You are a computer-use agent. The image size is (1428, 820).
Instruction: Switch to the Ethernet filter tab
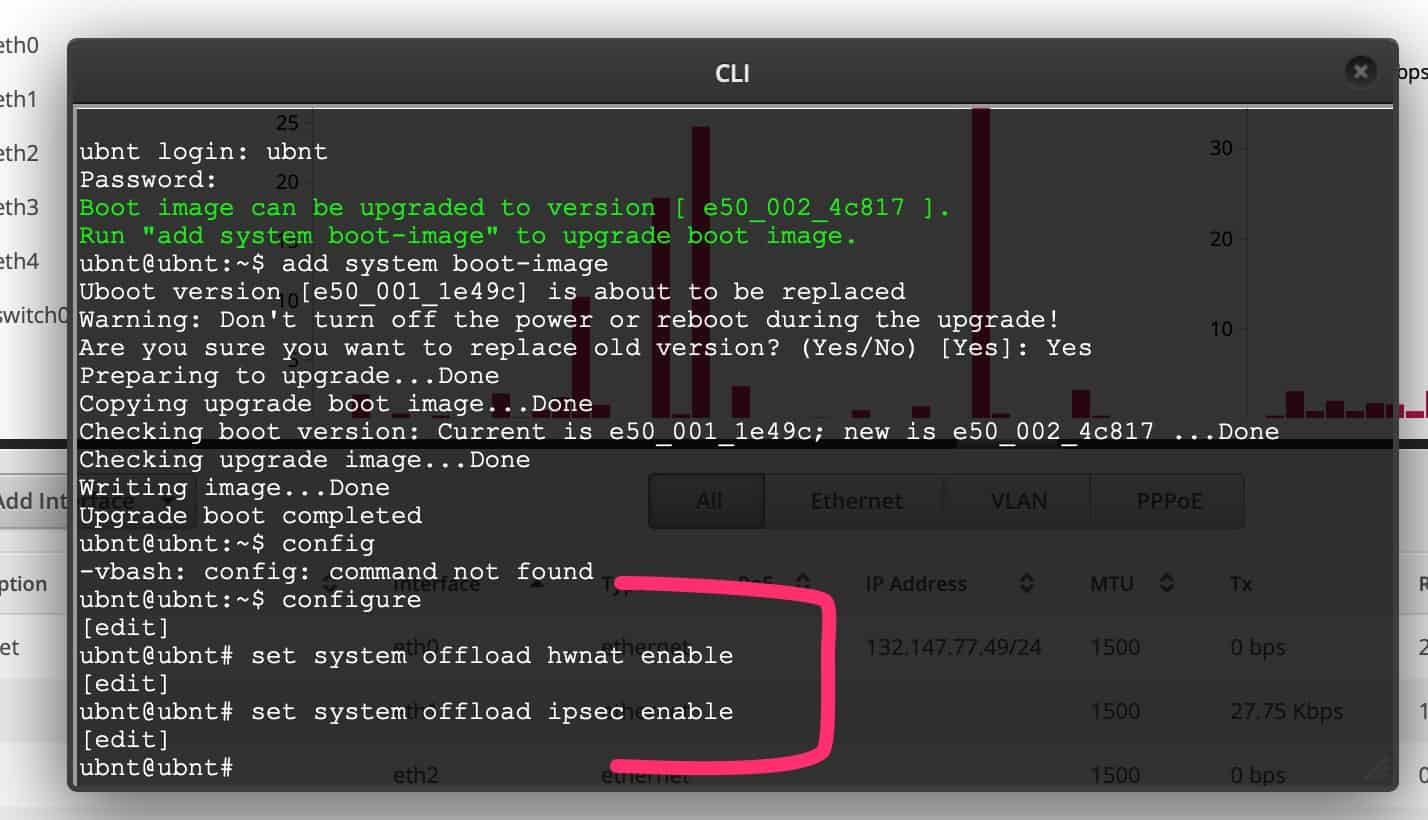coord(856,501)
